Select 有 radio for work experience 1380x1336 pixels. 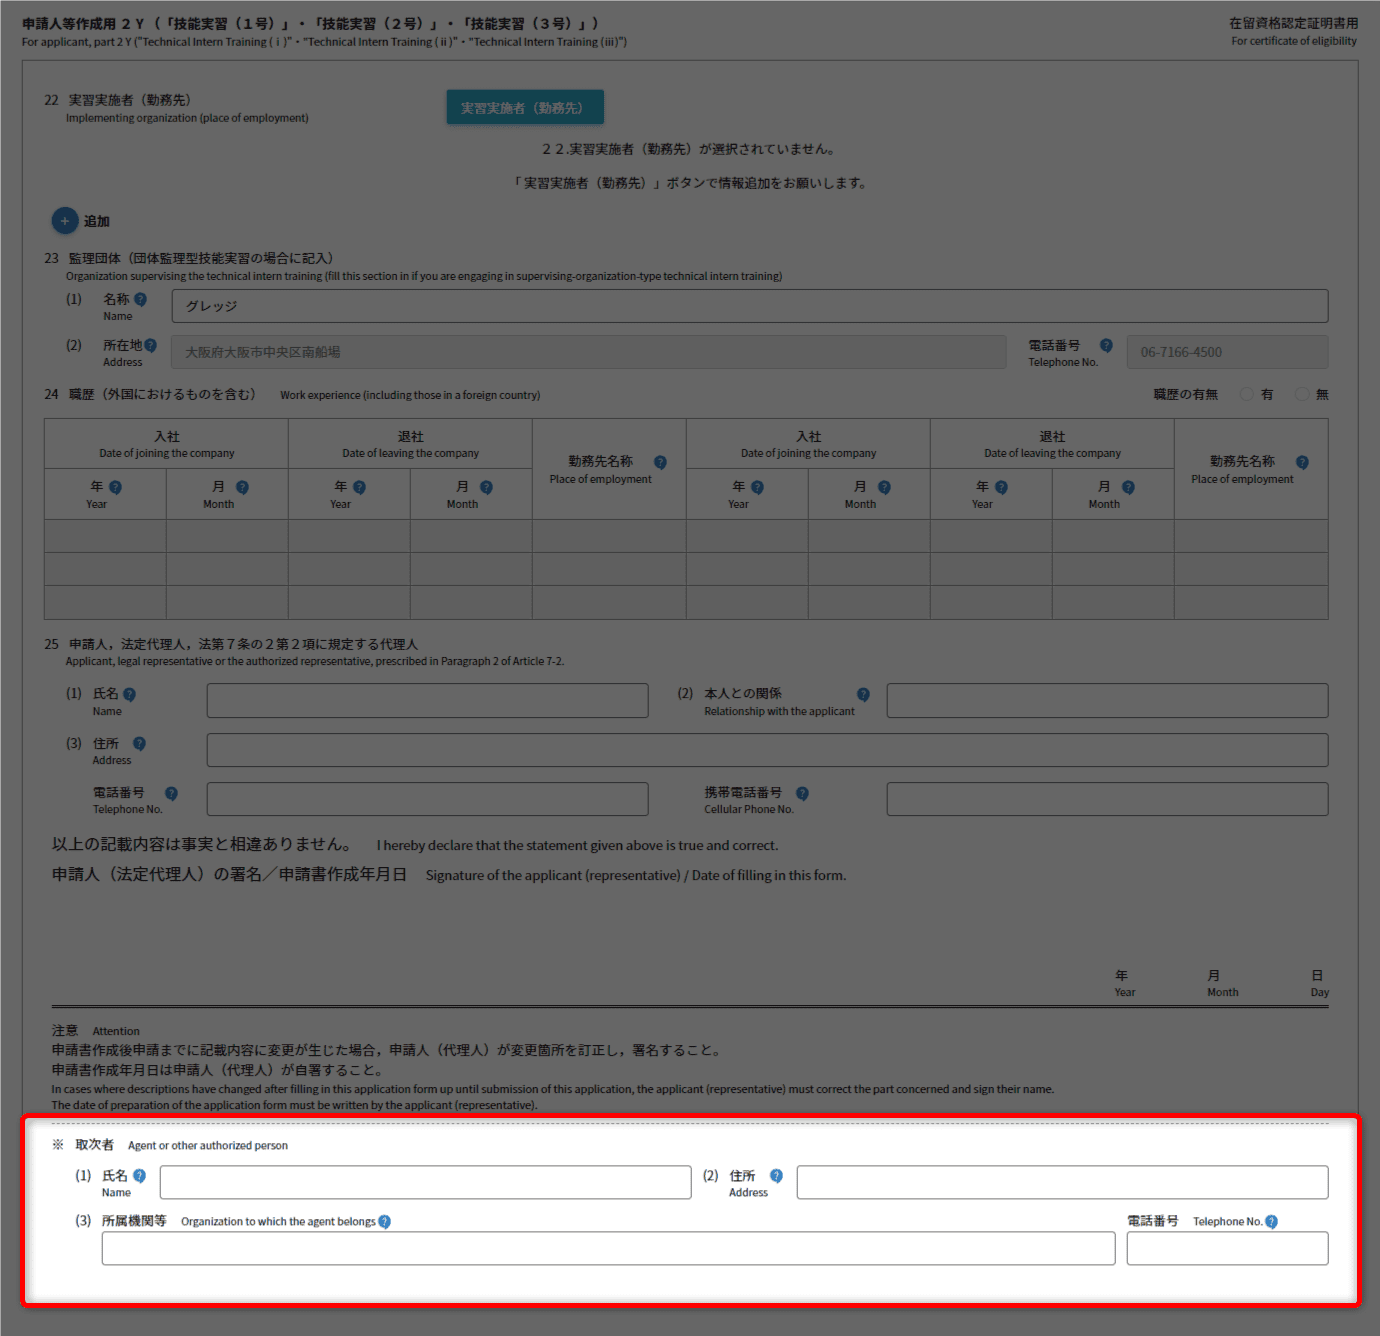pos(1247,394)
